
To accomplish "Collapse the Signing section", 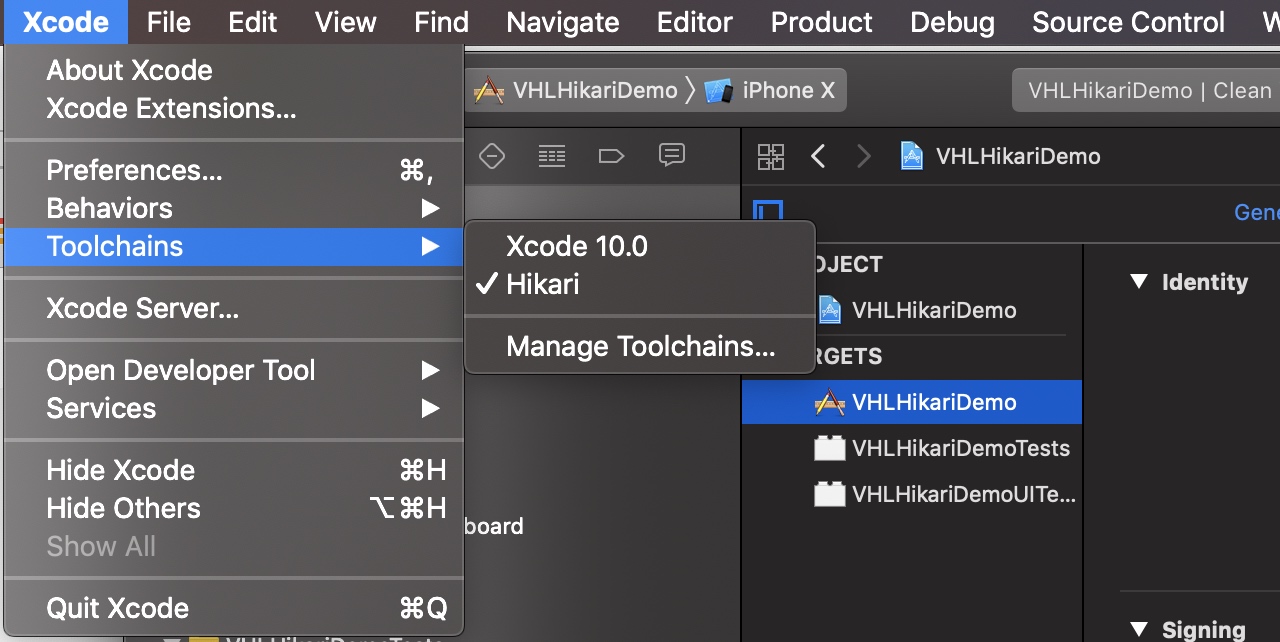I will point(1138,629).
